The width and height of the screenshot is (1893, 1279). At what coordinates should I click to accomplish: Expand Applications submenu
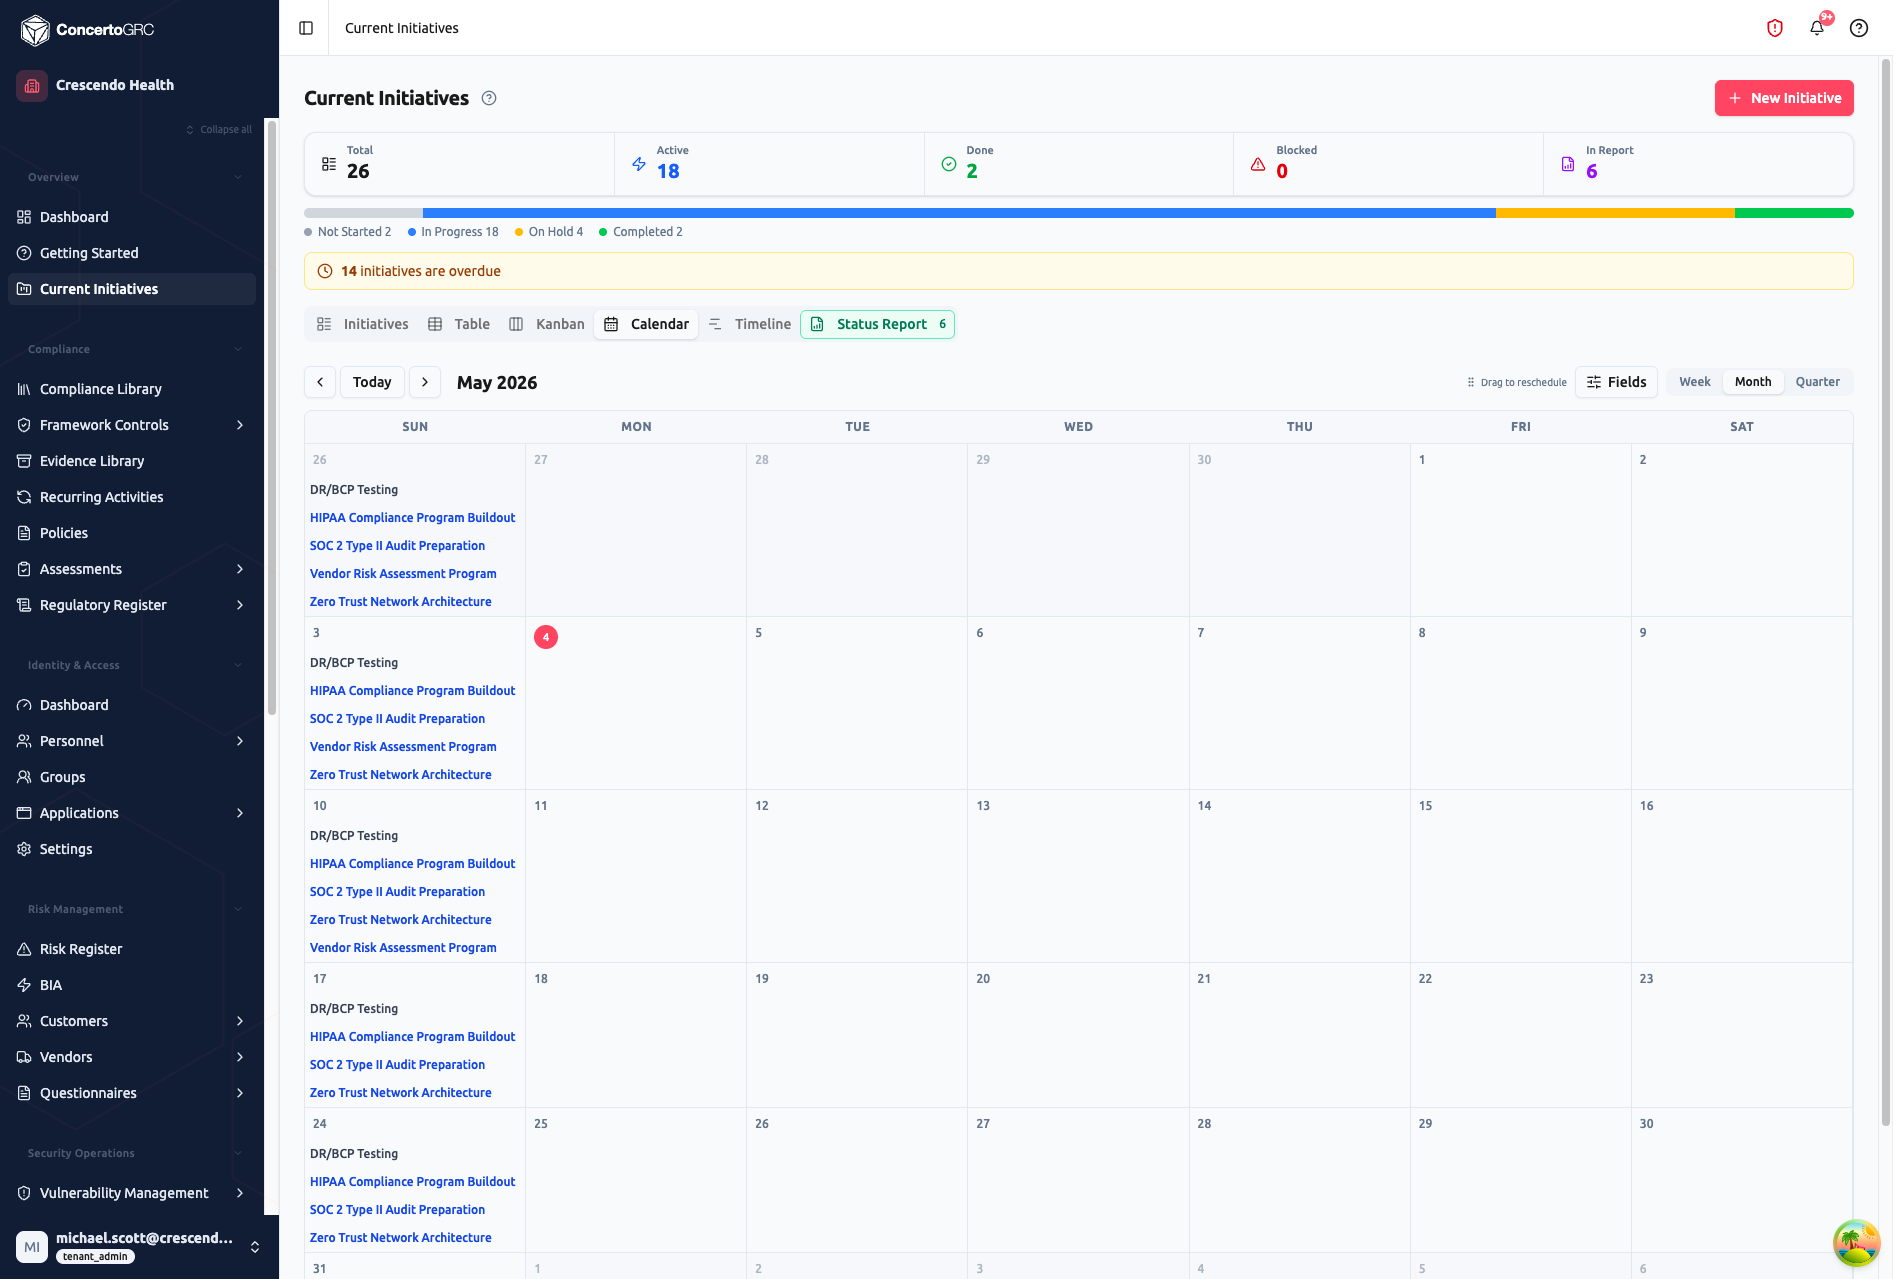(x=240, y=813)
